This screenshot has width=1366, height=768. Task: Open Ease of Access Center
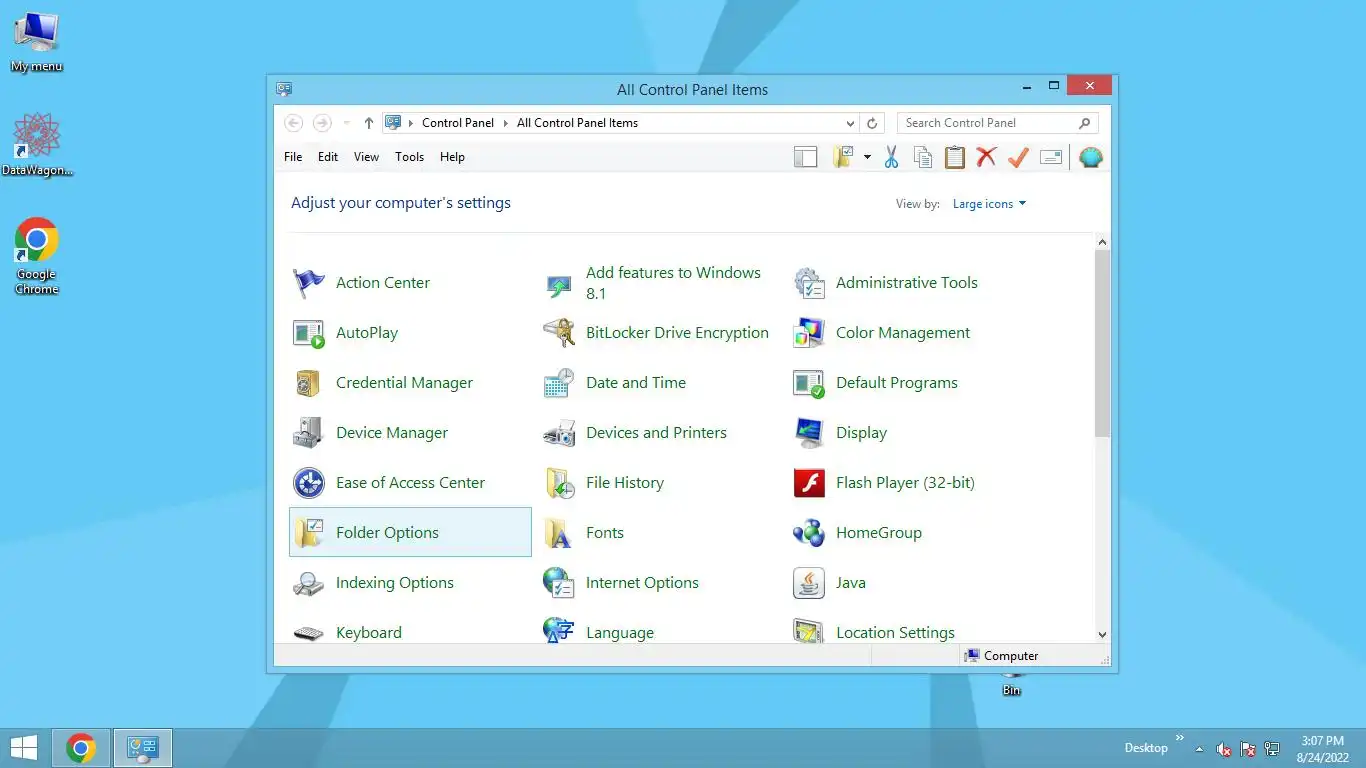coord(388,483)
